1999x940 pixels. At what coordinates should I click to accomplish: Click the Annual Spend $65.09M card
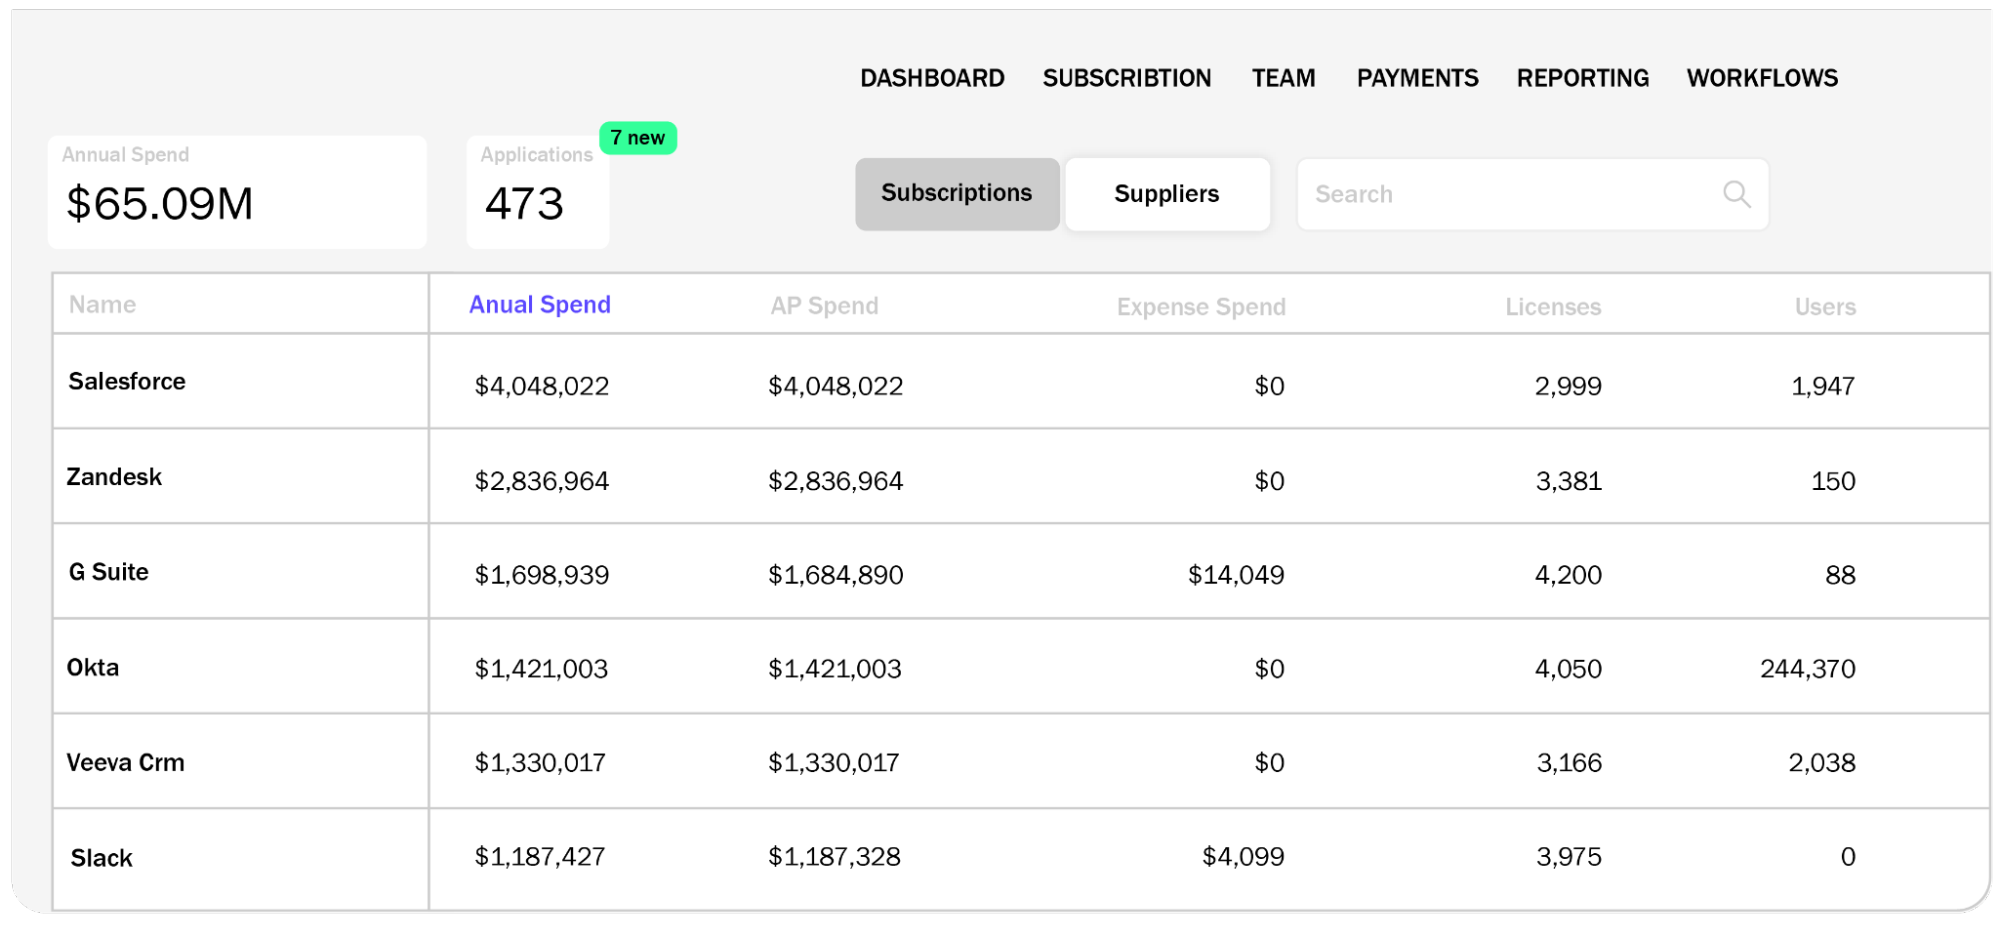tap(237, 191)
